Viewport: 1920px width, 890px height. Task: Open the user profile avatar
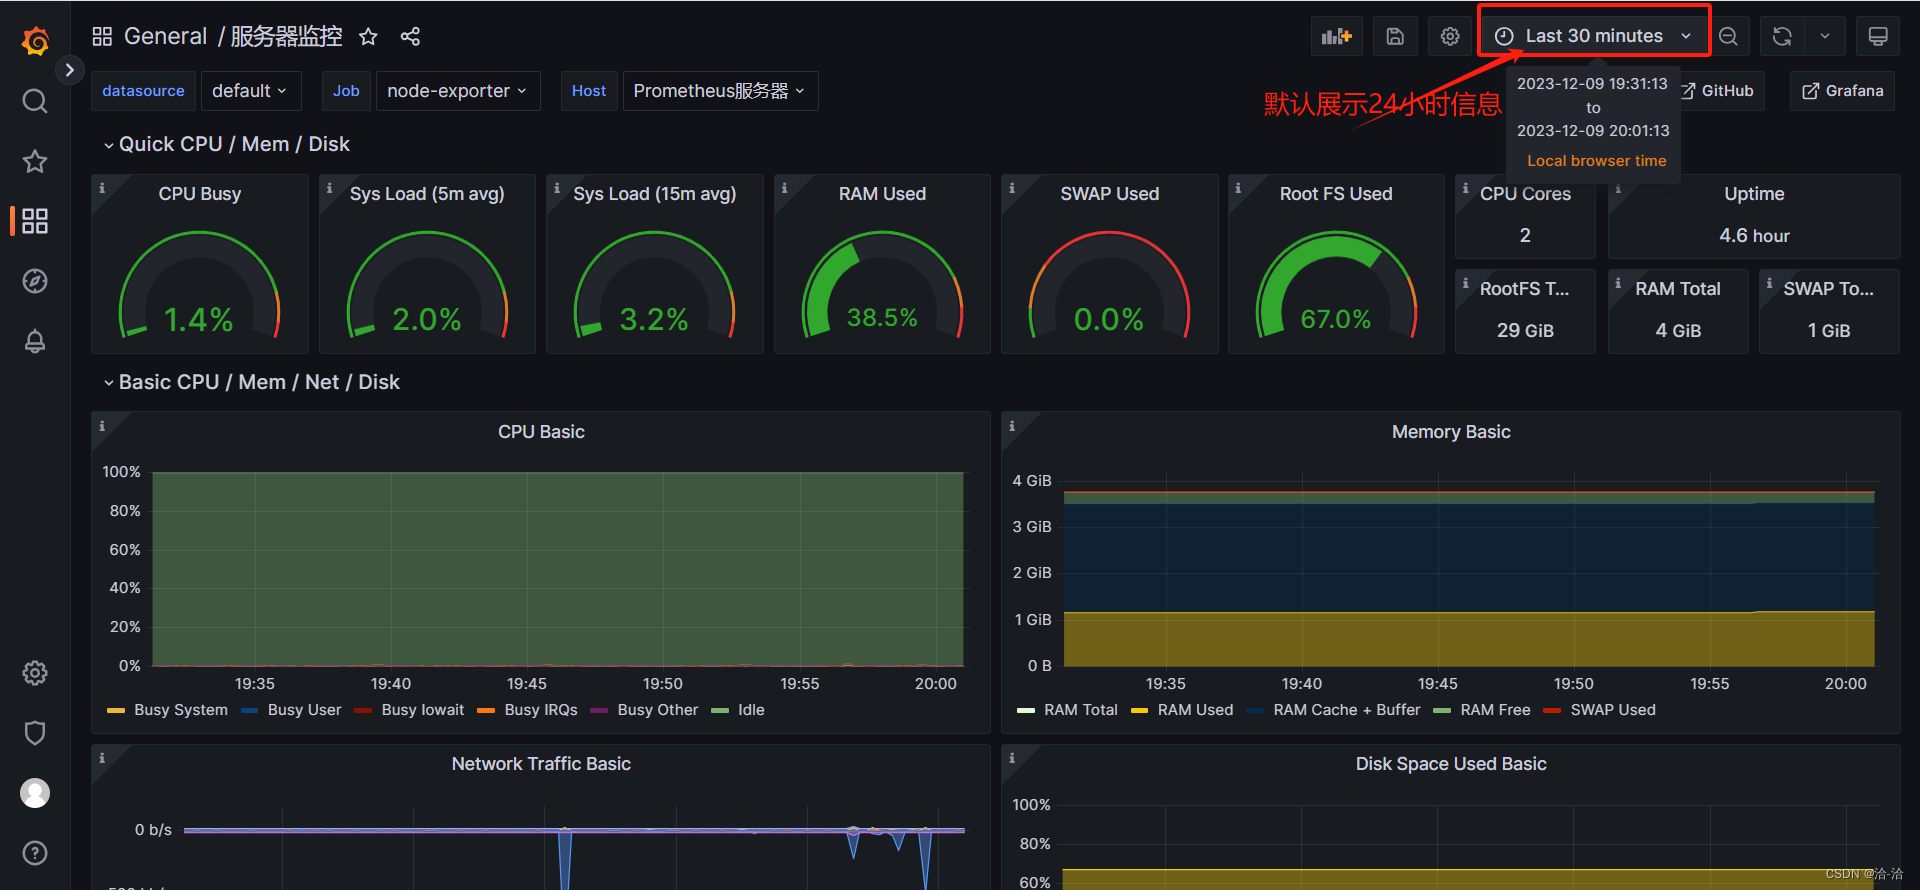click(x=35, y=793)
